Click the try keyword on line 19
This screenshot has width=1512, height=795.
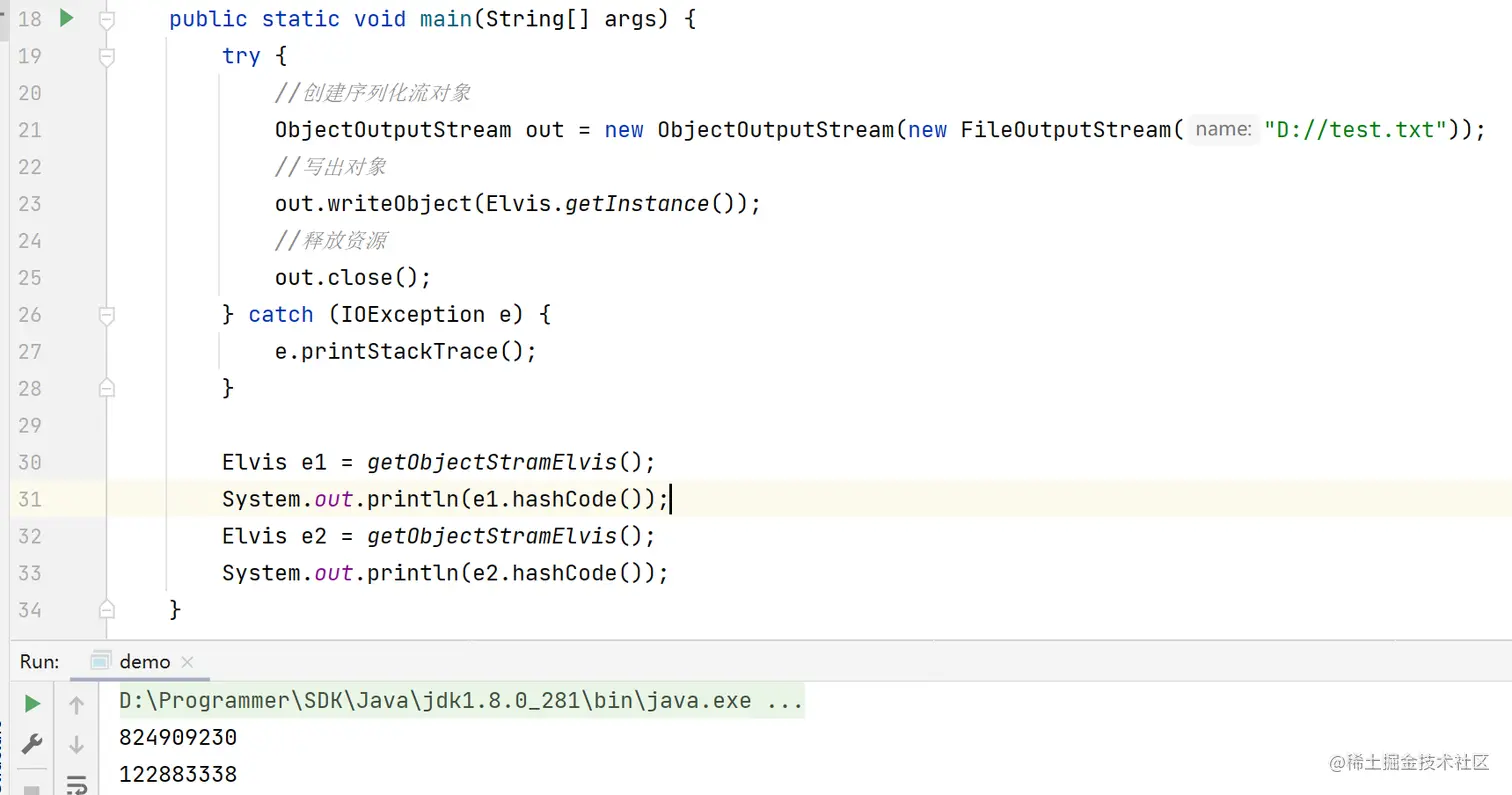[241, 56]
